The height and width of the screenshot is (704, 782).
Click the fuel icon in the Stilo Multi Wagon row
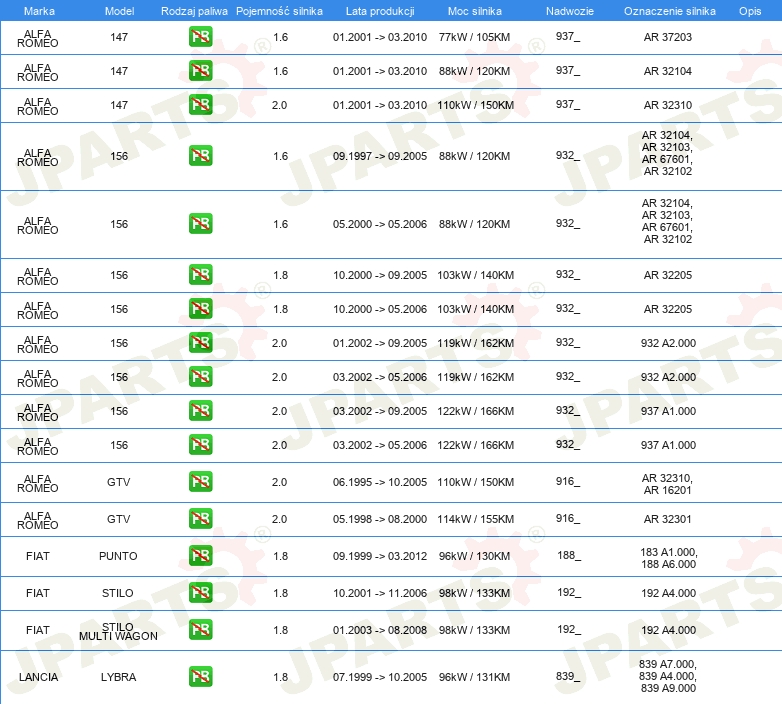click(x=200, y=630)
